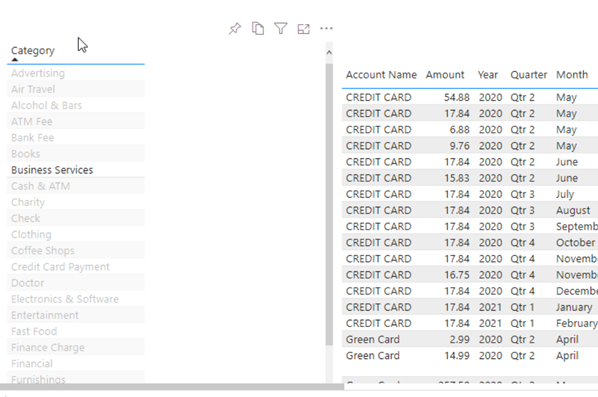Image resolution: width=598 pixels, height=397 pixels.
Task: Select the 6.88 amount cell
Action: pyautogui.click(x=459, y=130)
